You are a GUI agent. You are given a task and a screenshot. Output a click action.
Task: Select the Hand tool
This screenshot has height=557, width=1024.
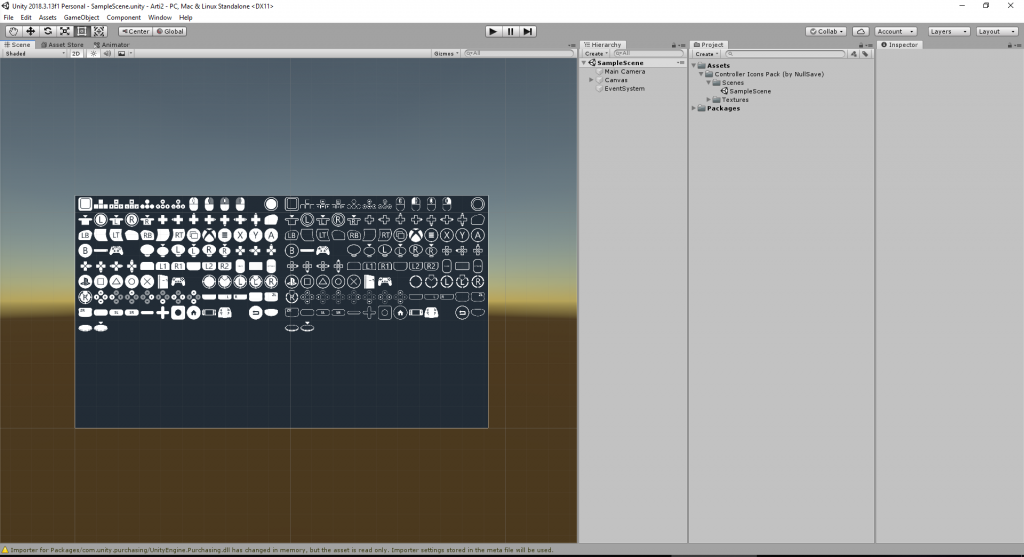click(x=13, y=31)
